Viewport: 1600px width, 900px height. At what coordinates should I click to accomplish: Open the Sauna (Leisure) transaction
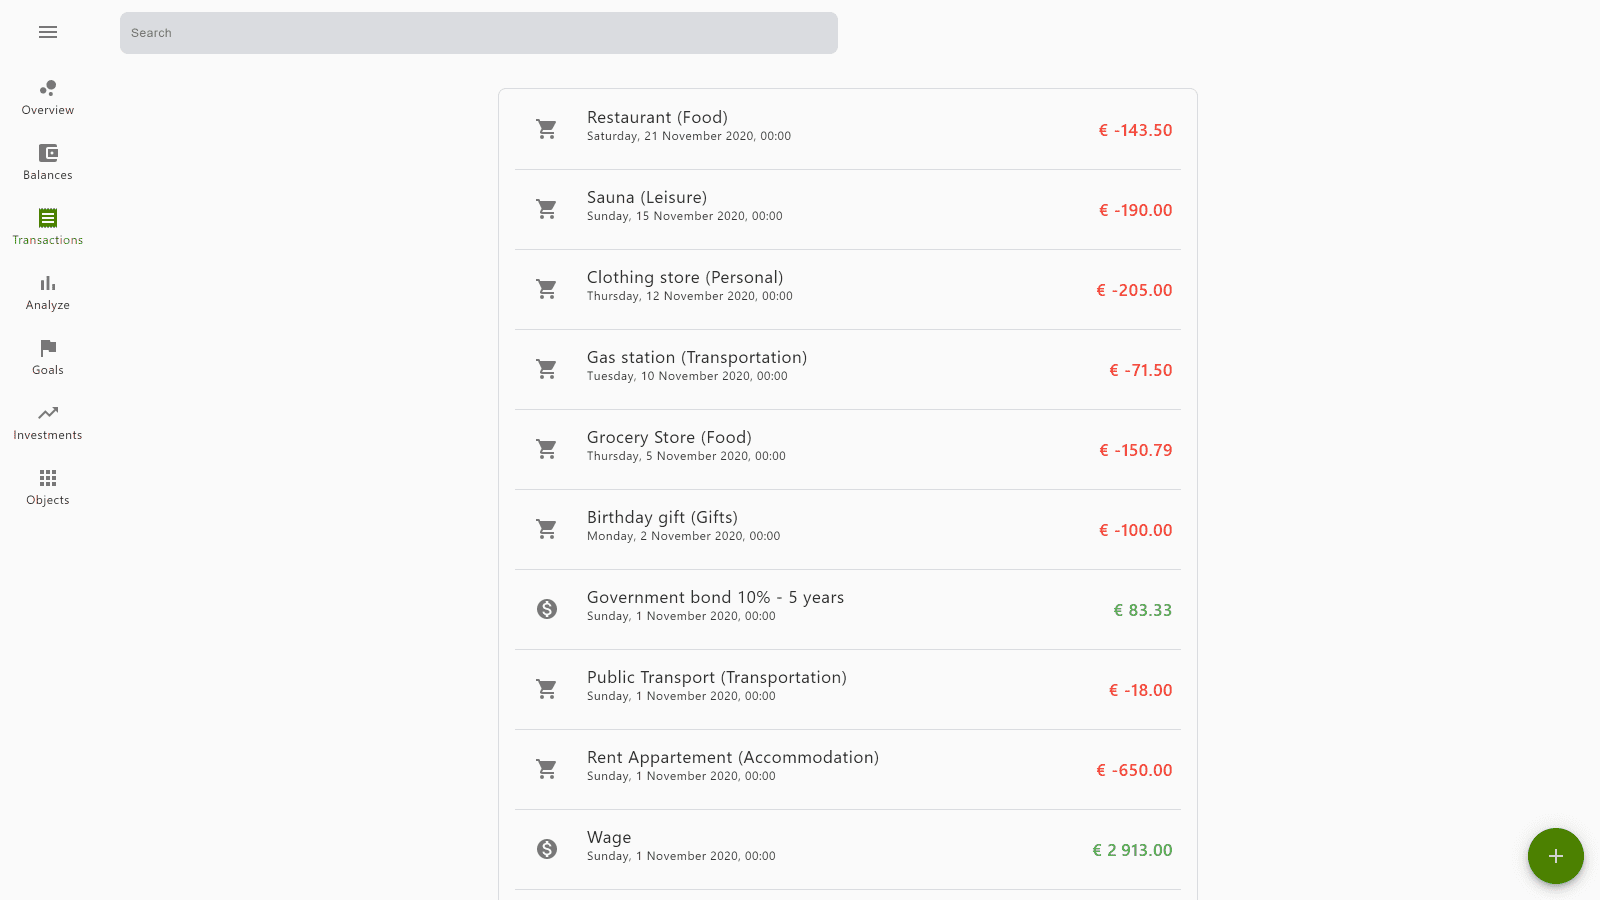[848, 210]
